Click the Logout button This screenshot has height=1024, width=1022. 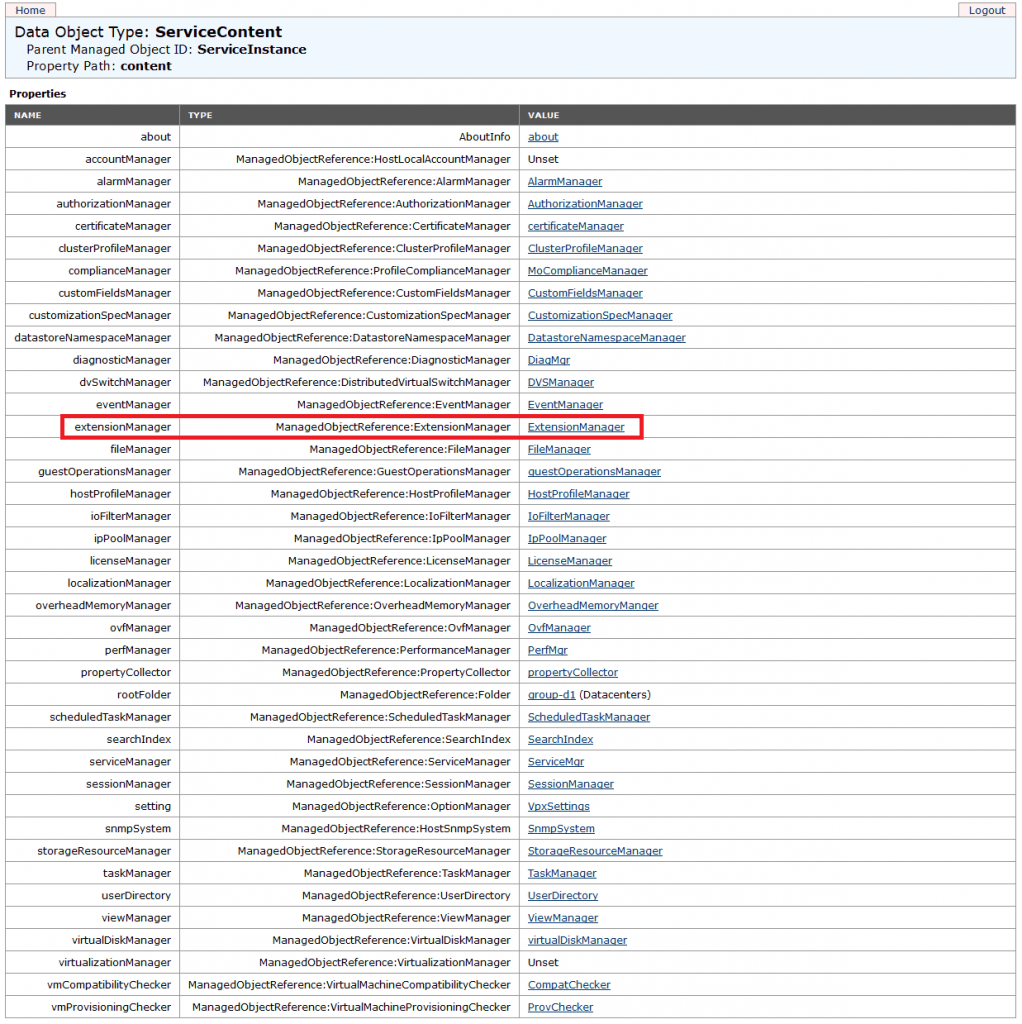point(986,9)
